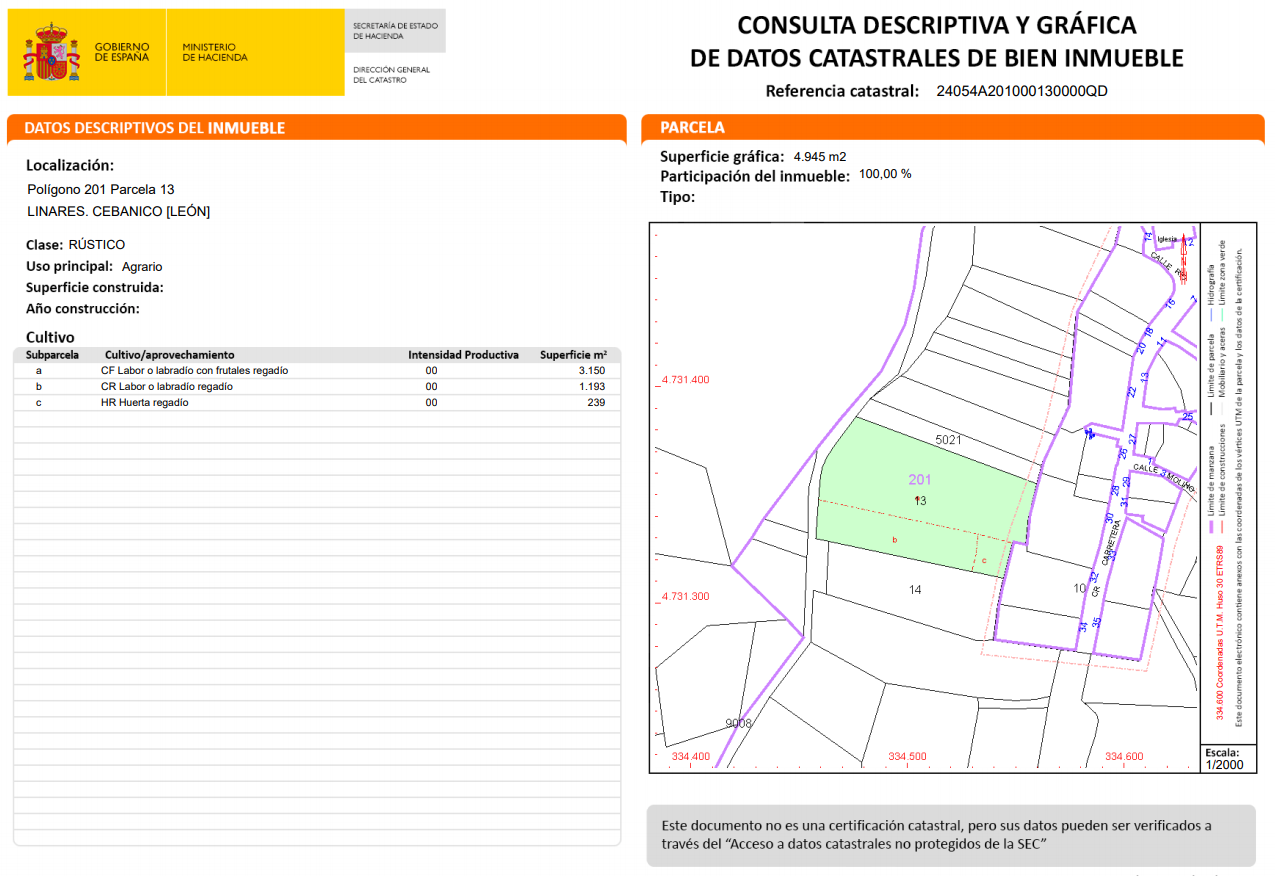Viewport: 1275px width, 876px height.
Task: Click the 'DATOS DESCRIPTIVOS DEL INMUEBLE' section header
Action: click(155, 128)
